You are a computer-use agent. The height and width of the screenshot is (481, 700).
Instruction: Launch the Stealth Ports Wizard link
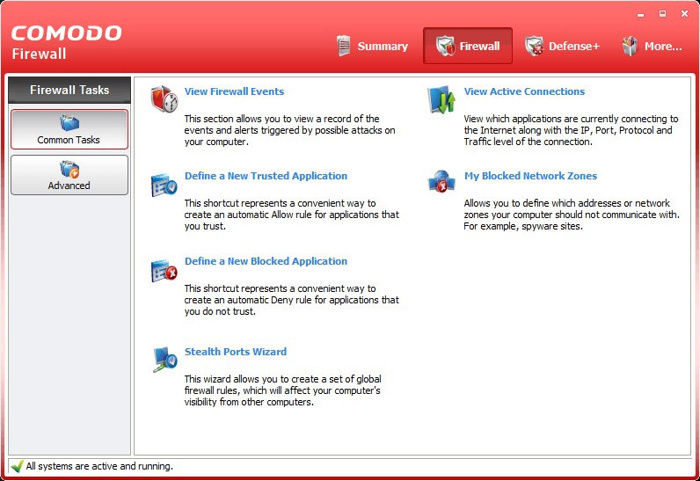coord(235,352)
